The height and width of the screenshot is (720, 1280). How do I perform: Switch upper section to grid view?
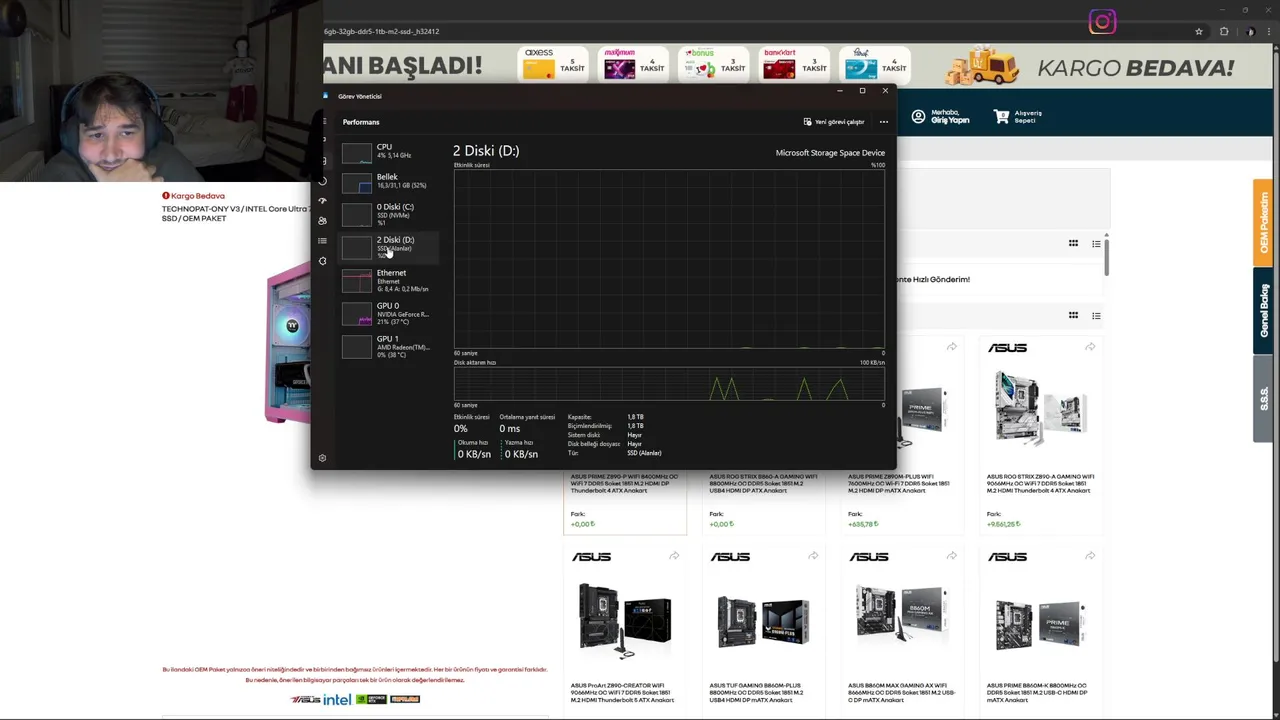click(1073, 243)
